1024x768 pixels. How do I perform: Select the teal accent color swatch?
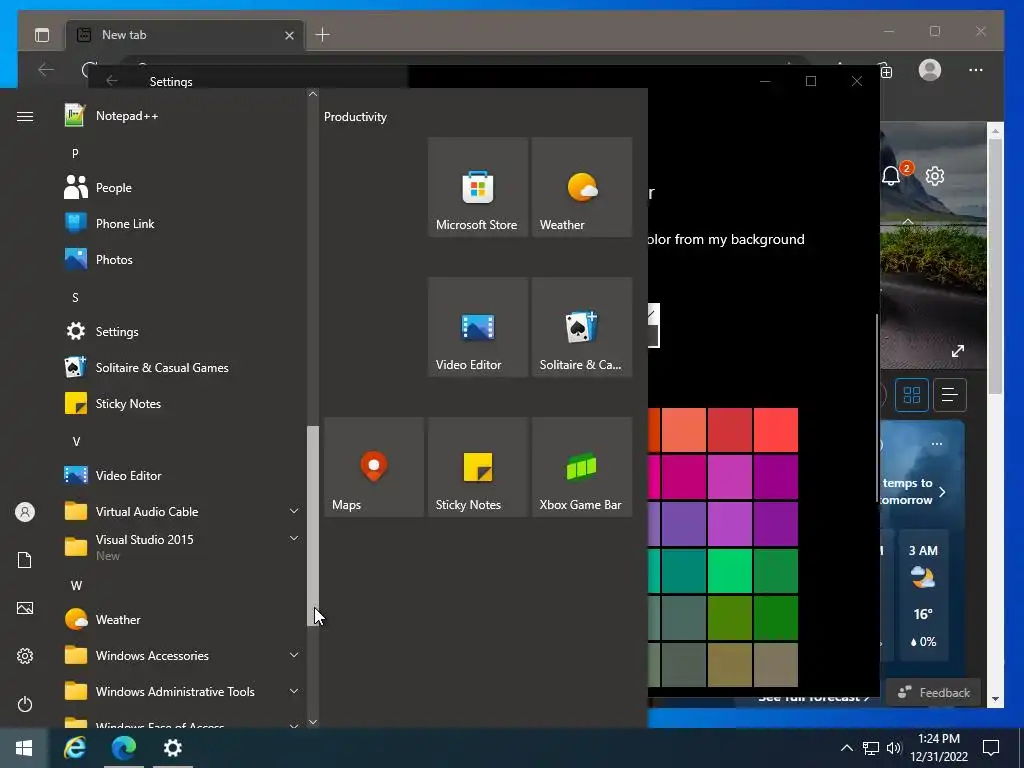tap(683, 571)
